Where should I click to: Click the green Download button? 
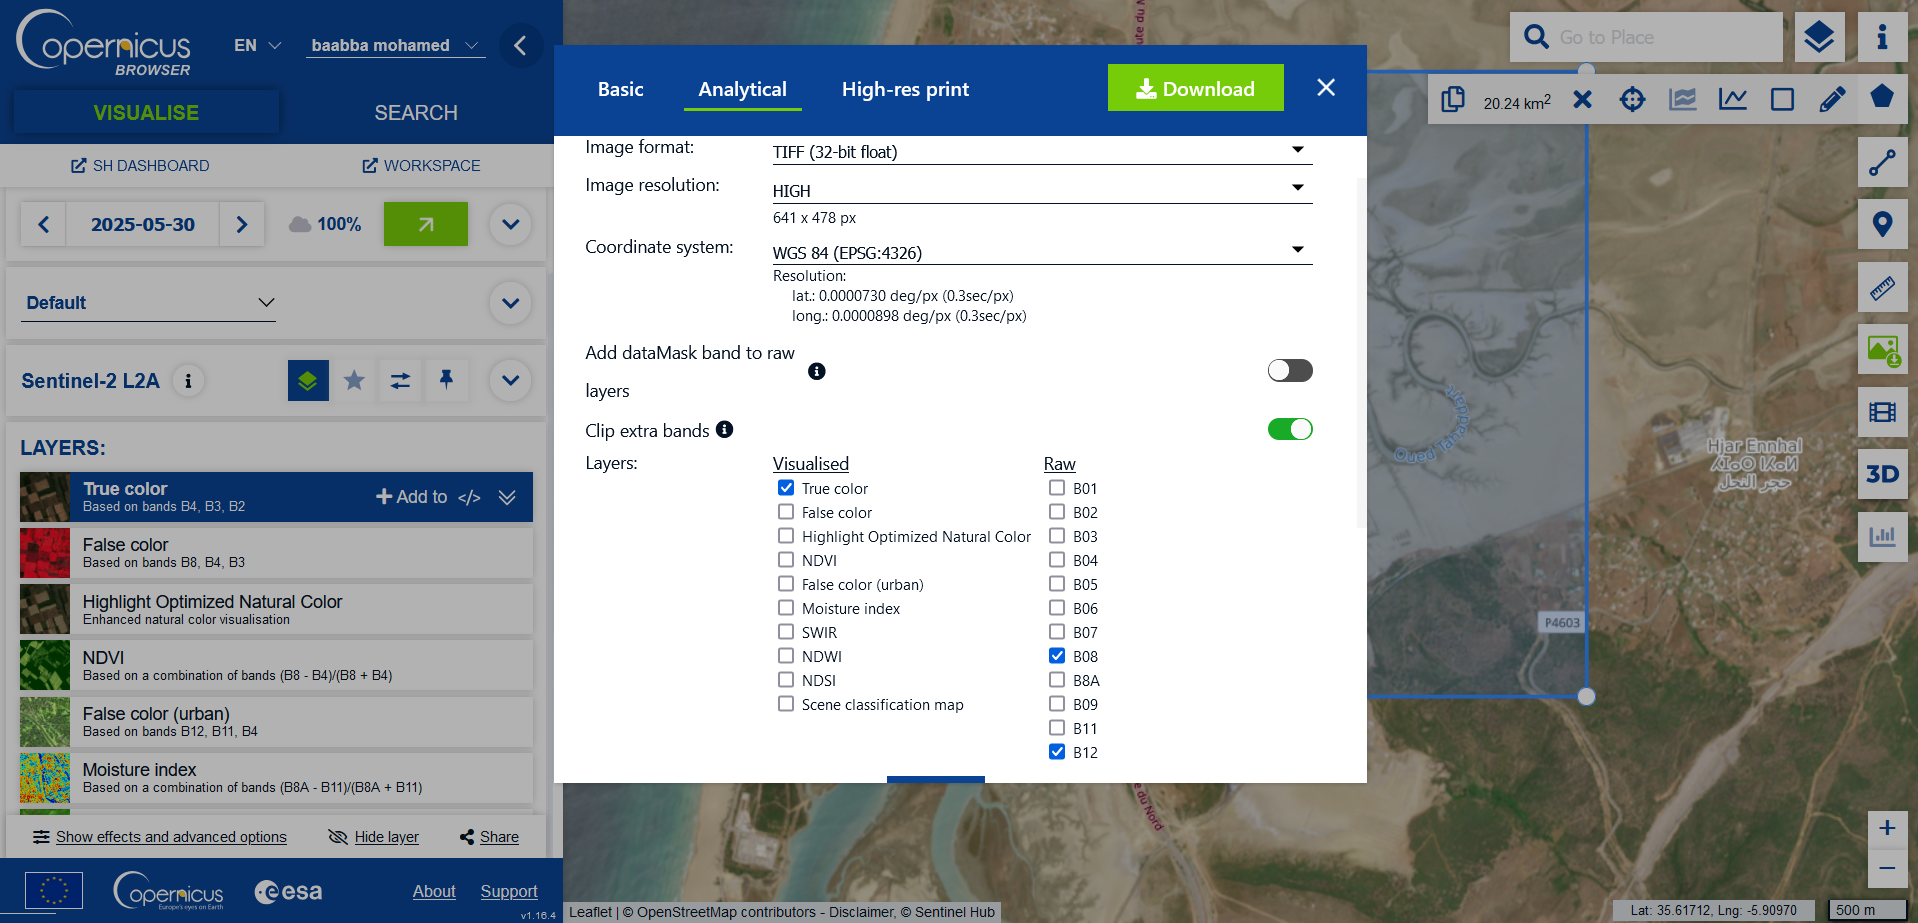pos(1195,88)
